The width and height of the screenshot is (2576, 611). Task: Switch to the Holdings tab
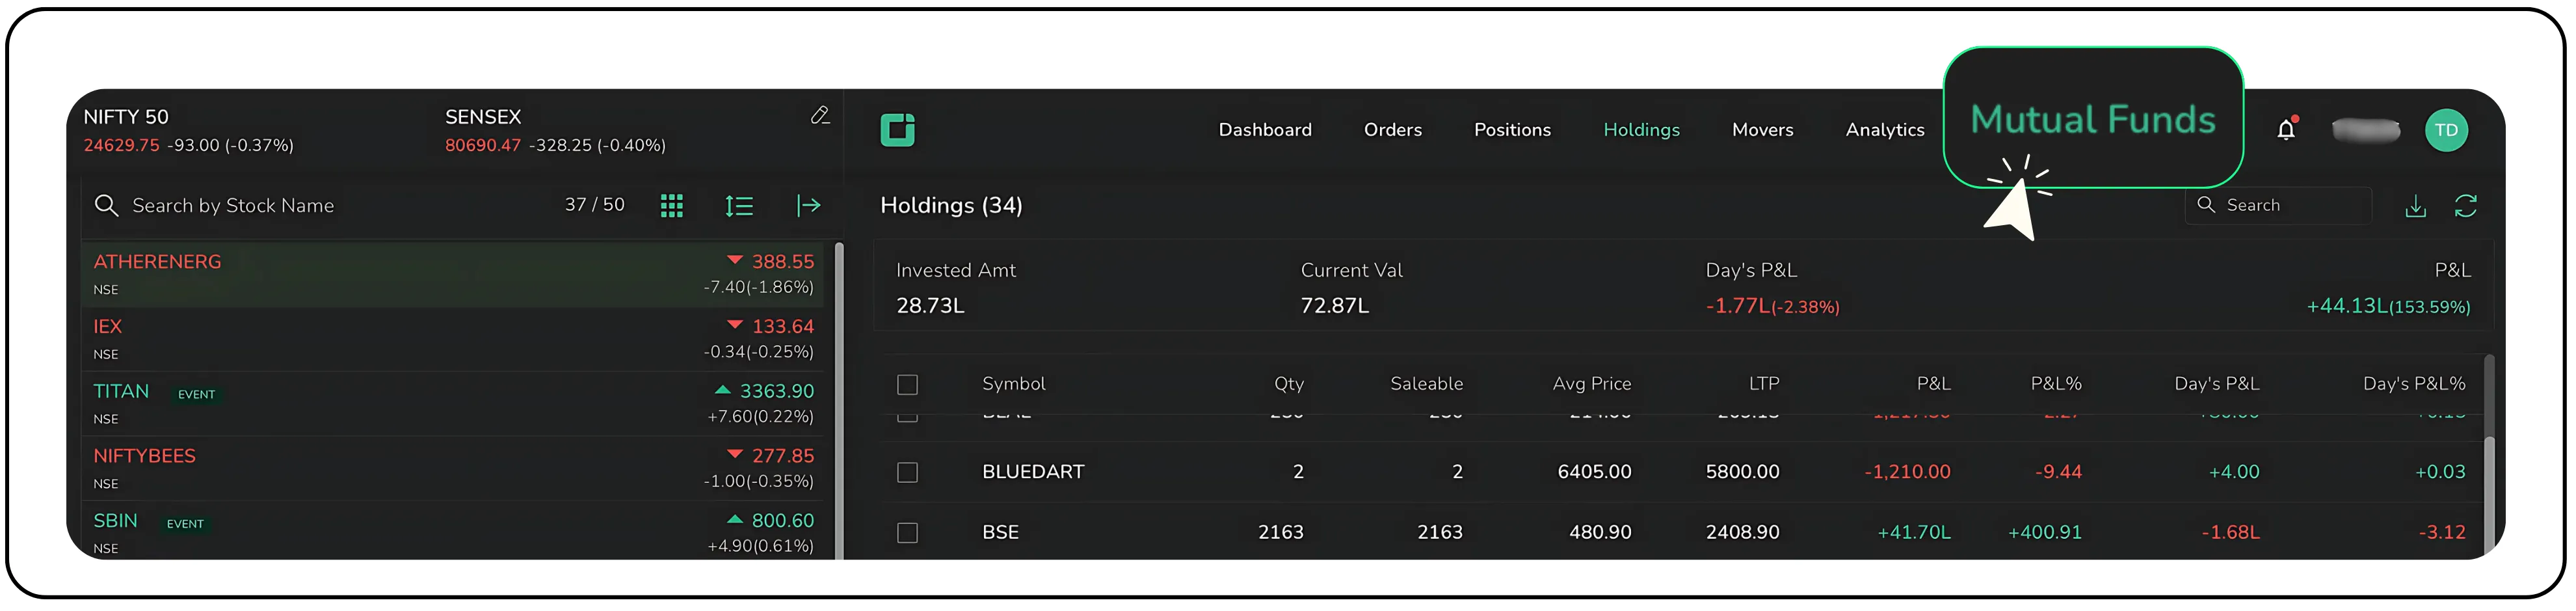[x=1641, y=129]
